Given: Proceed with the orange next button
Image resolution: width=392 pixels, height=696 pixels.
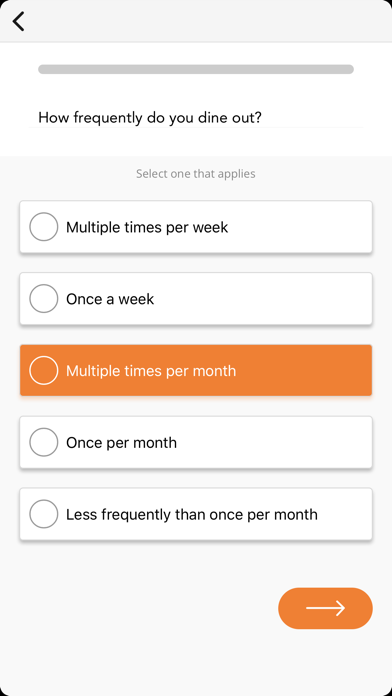Looking at the screenshot, I should tap(325, 608).
